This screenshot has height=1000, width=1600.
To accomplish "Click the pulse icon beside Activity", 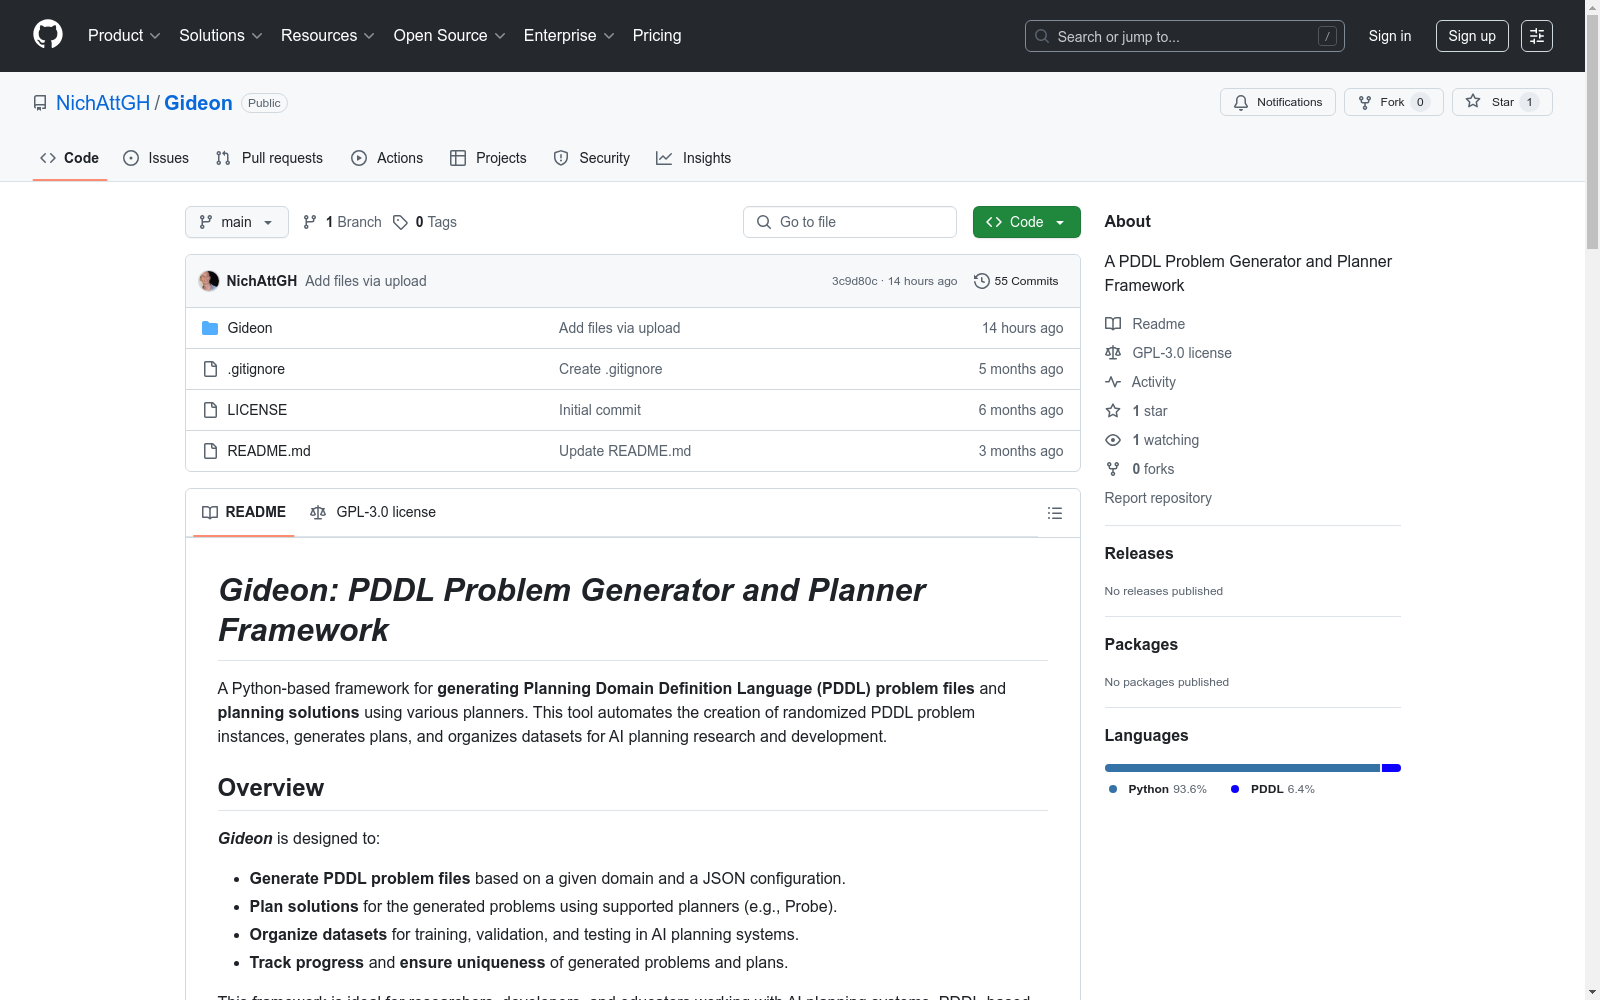I will pos(1113,382).
